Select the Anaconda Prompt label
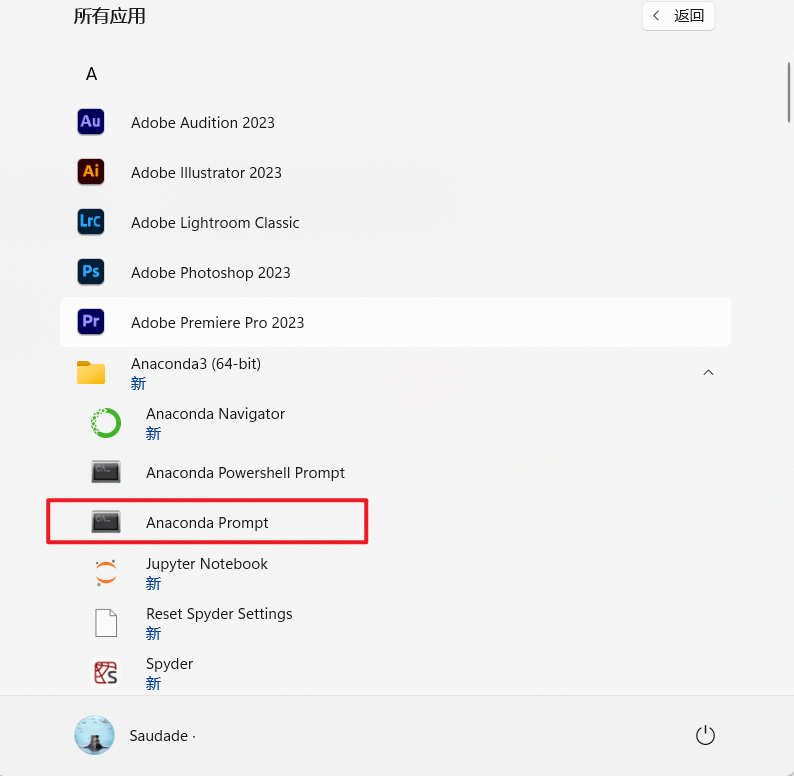The image size is (794, 776). [207, 523]
